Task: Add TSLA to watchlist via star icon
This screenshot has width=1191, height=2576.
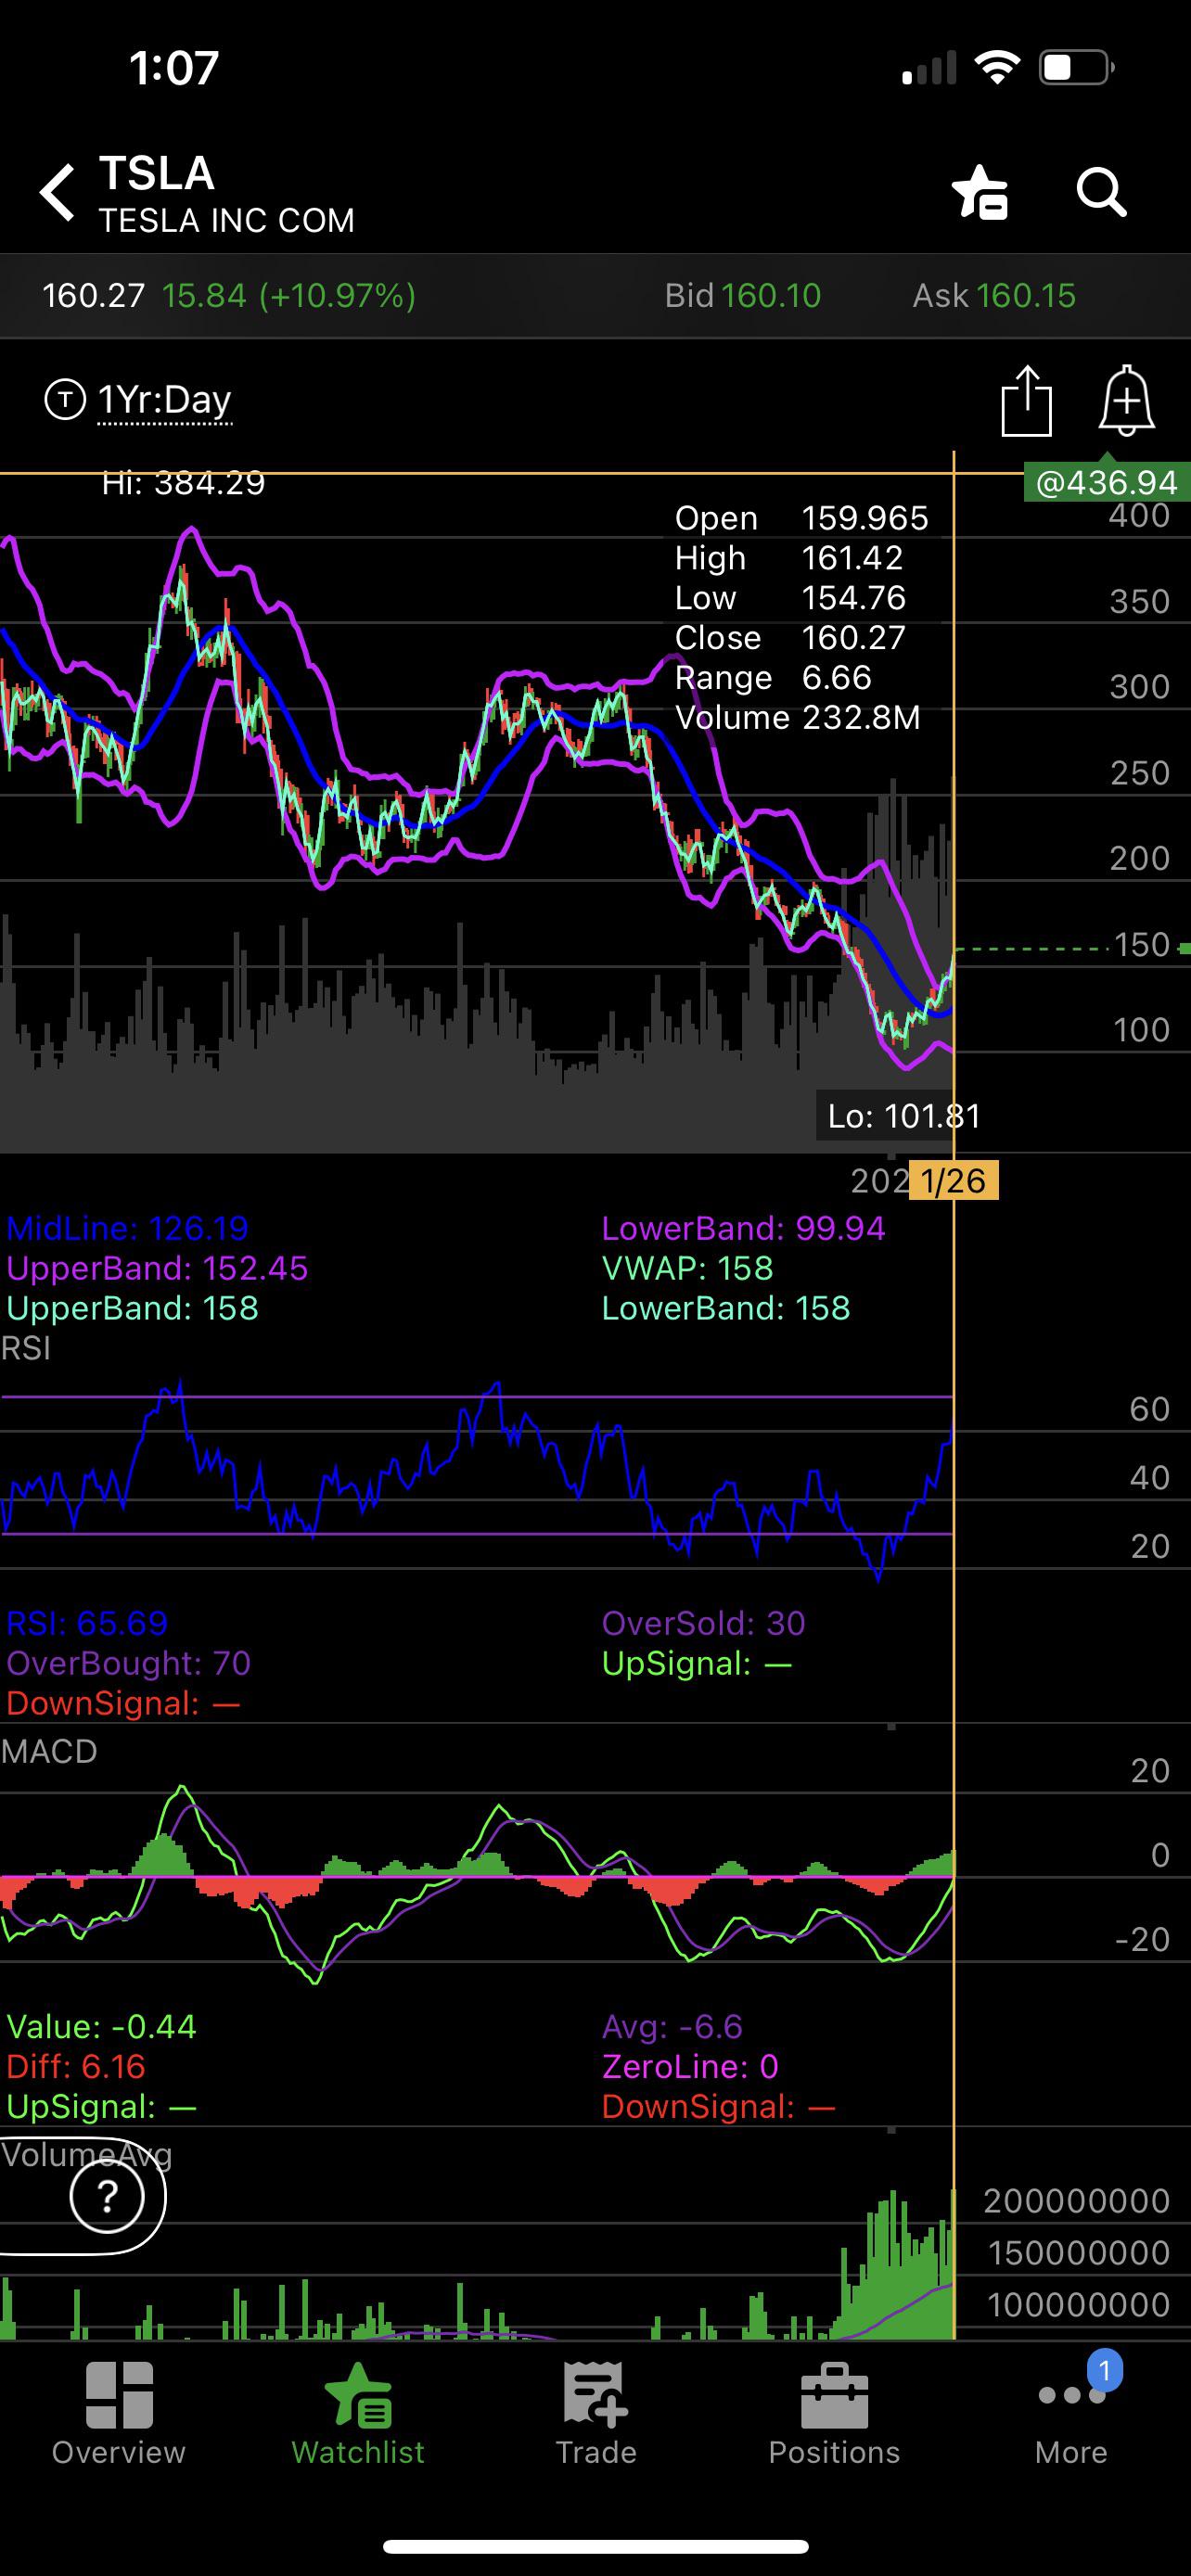Action: pyautogui.click(x=980, y=192)
